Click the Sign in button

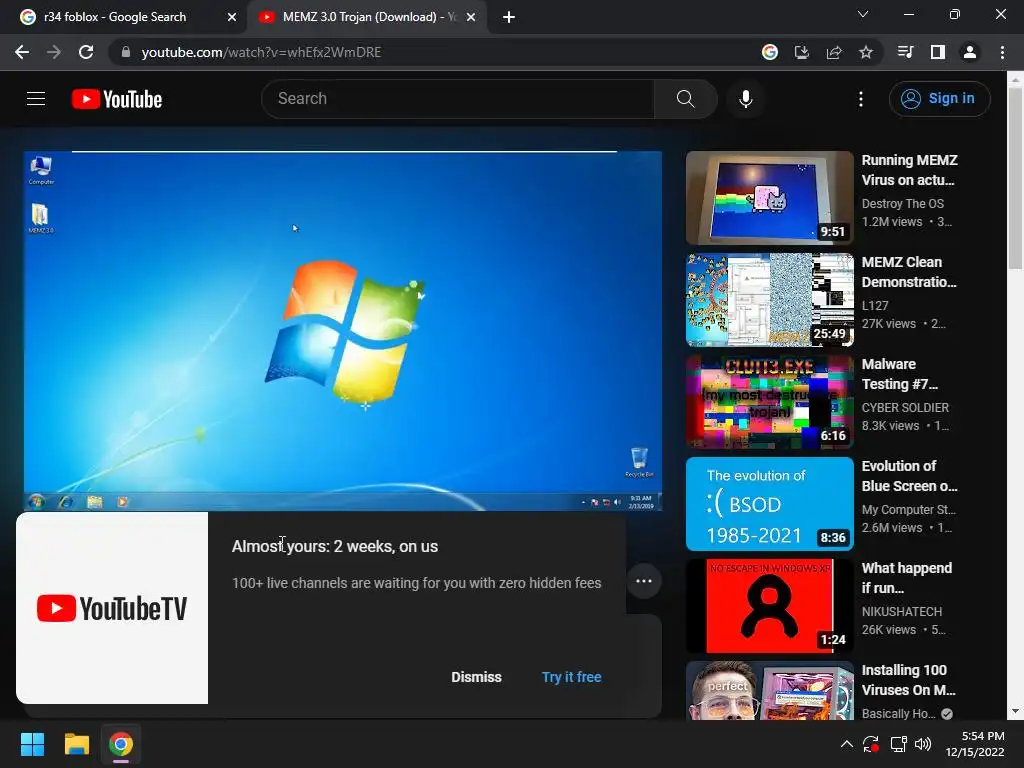click(x=939, y=99)
